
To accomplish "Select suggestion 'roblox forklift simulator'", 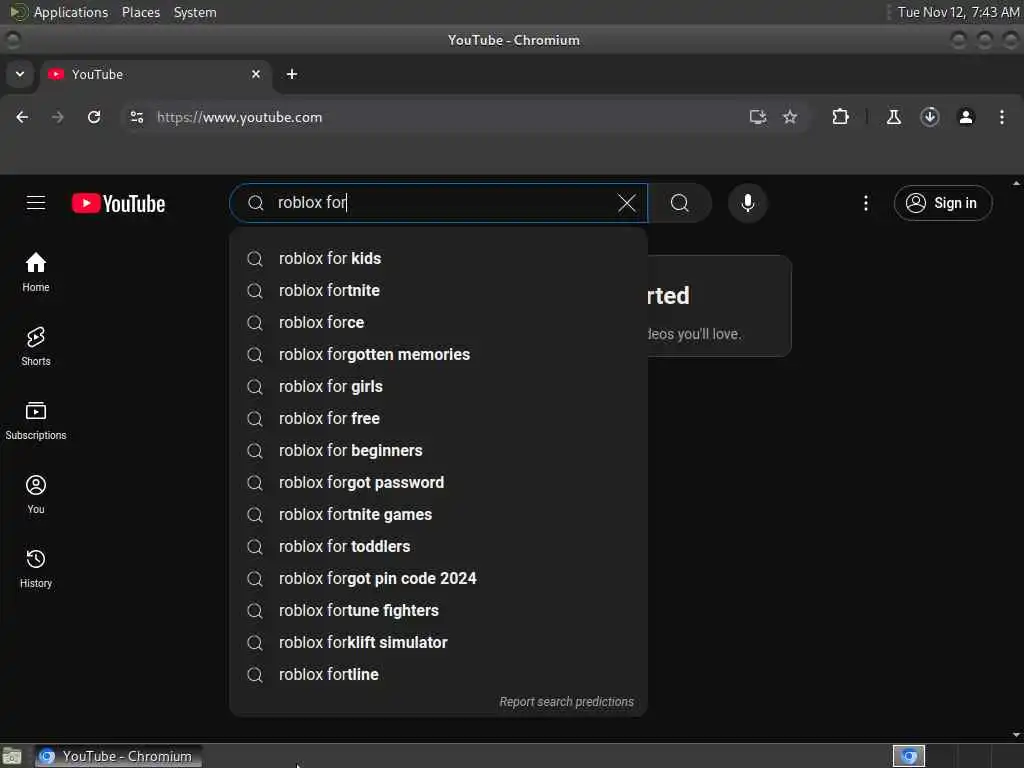I will tap(438, 643).
